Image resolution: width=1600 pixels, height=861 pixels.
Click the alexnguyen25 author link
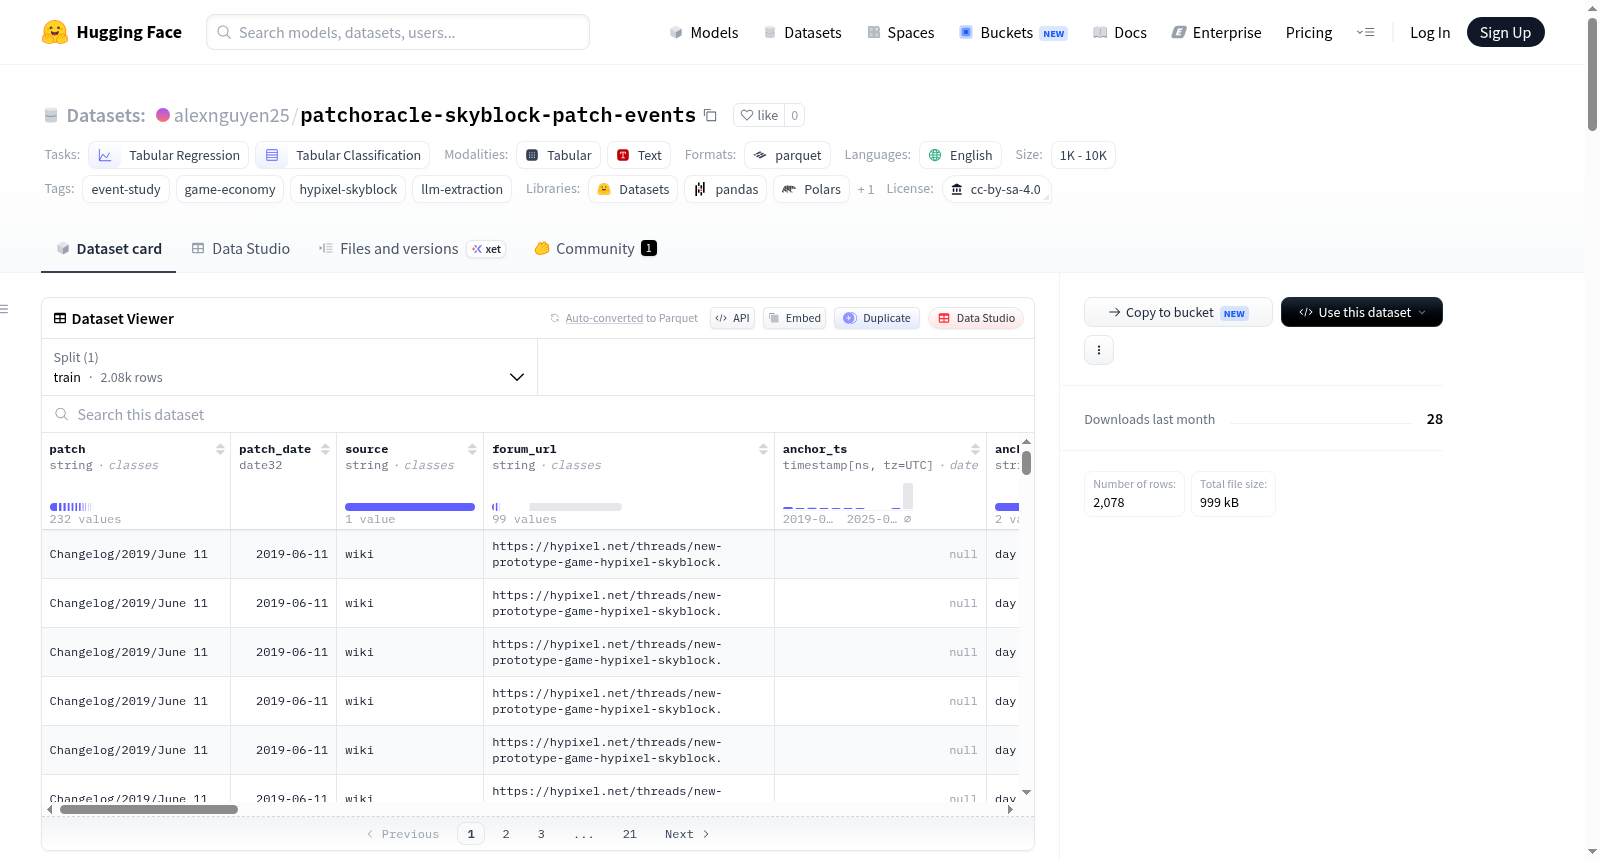[231, 115]
